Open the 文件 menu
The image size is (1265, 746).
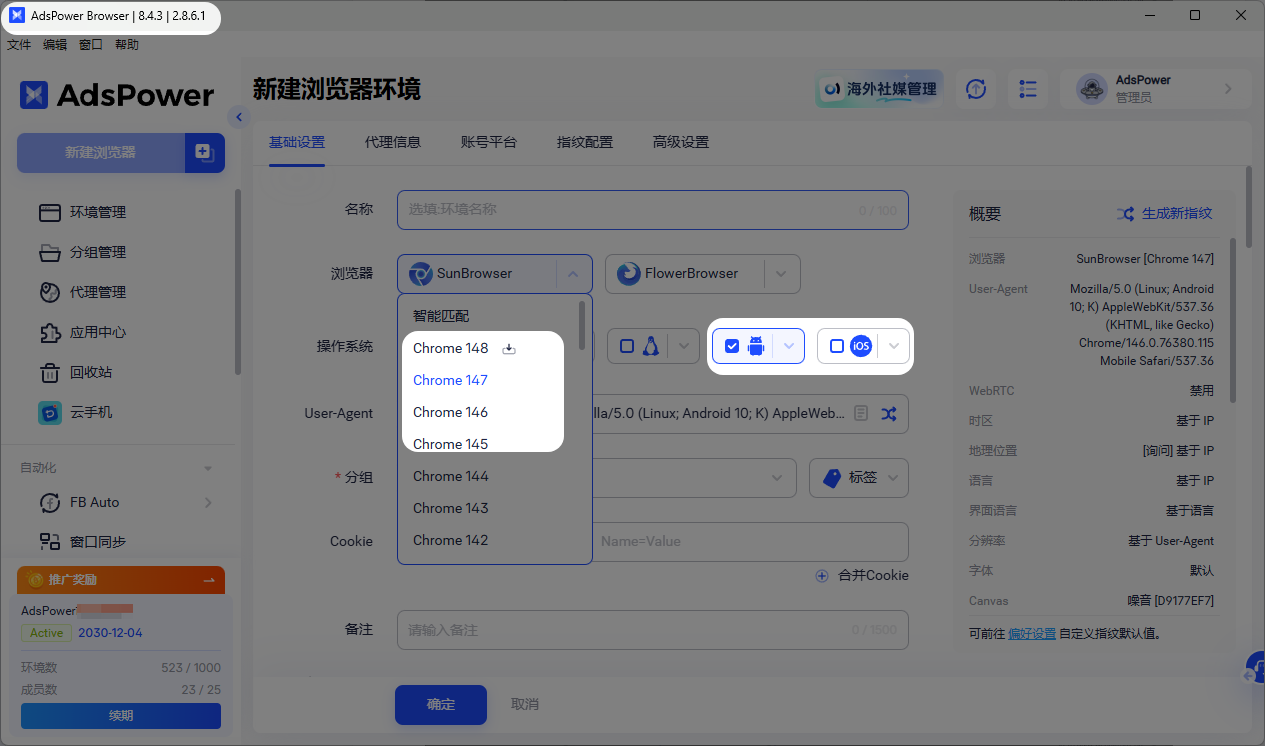click(x=19, y=44)
